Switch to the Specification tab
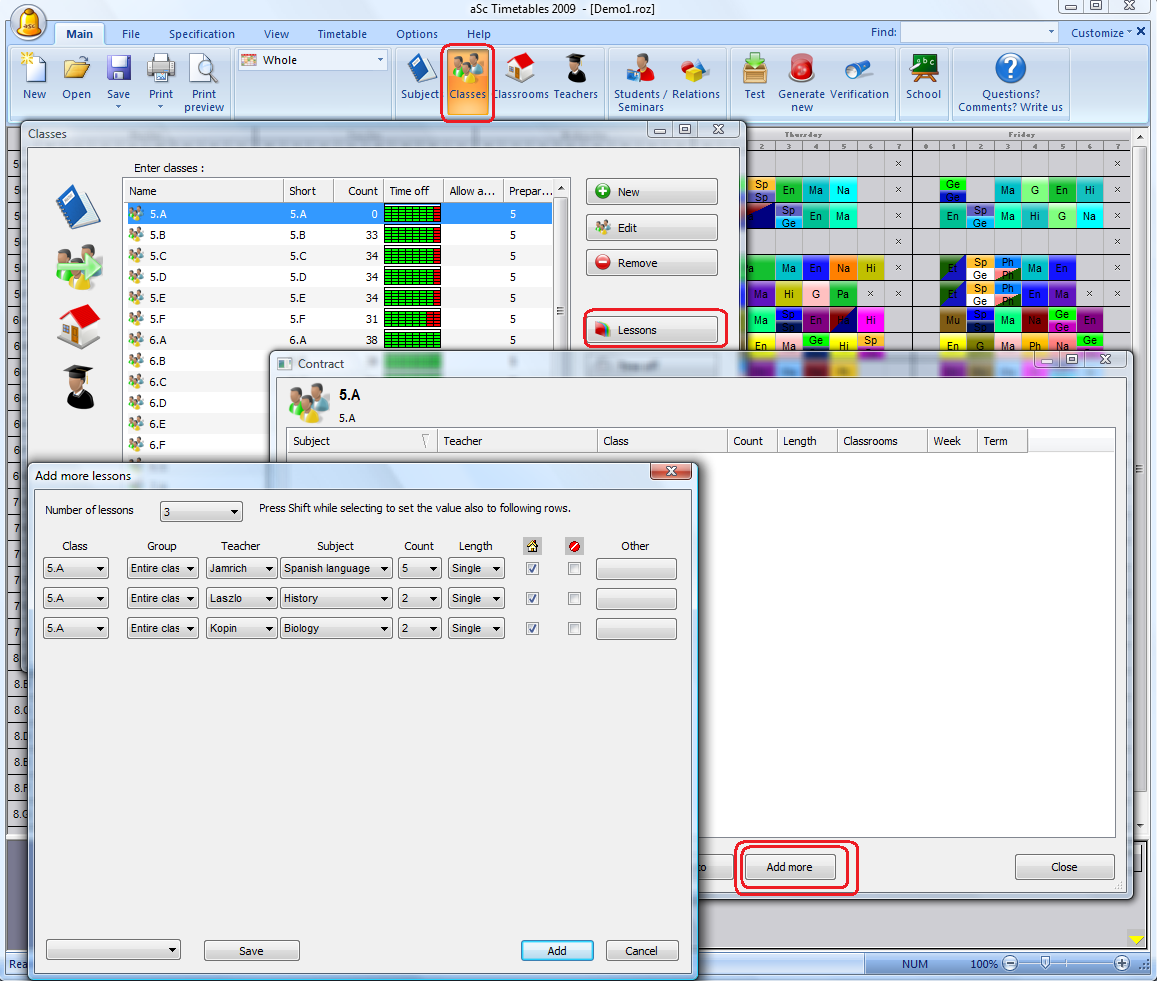 coord(201,34)
